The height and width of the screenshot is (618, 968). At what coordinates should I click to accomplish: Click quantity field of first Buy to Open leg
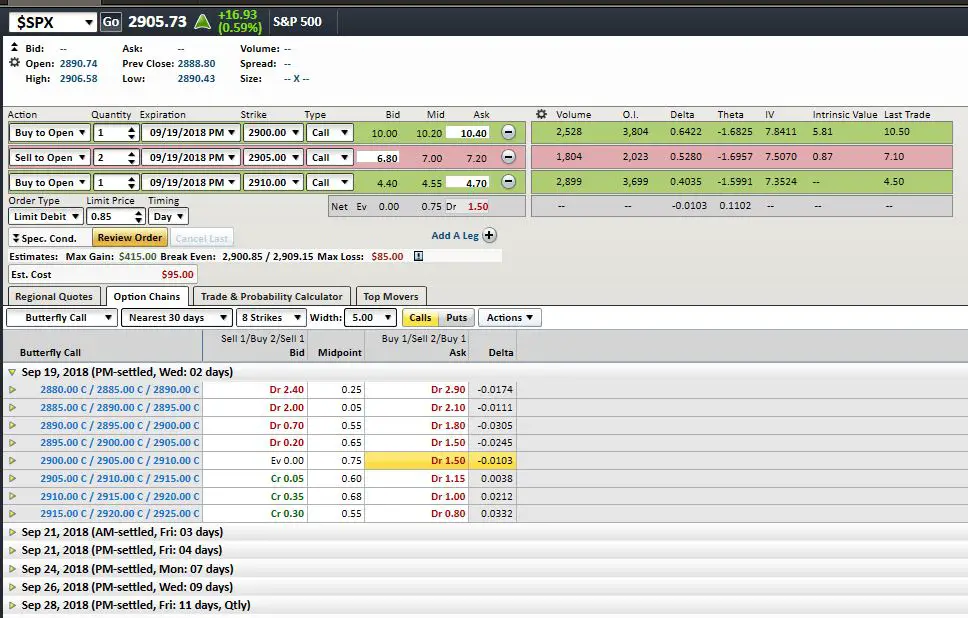pyautogui.click(x=110, y=133)
